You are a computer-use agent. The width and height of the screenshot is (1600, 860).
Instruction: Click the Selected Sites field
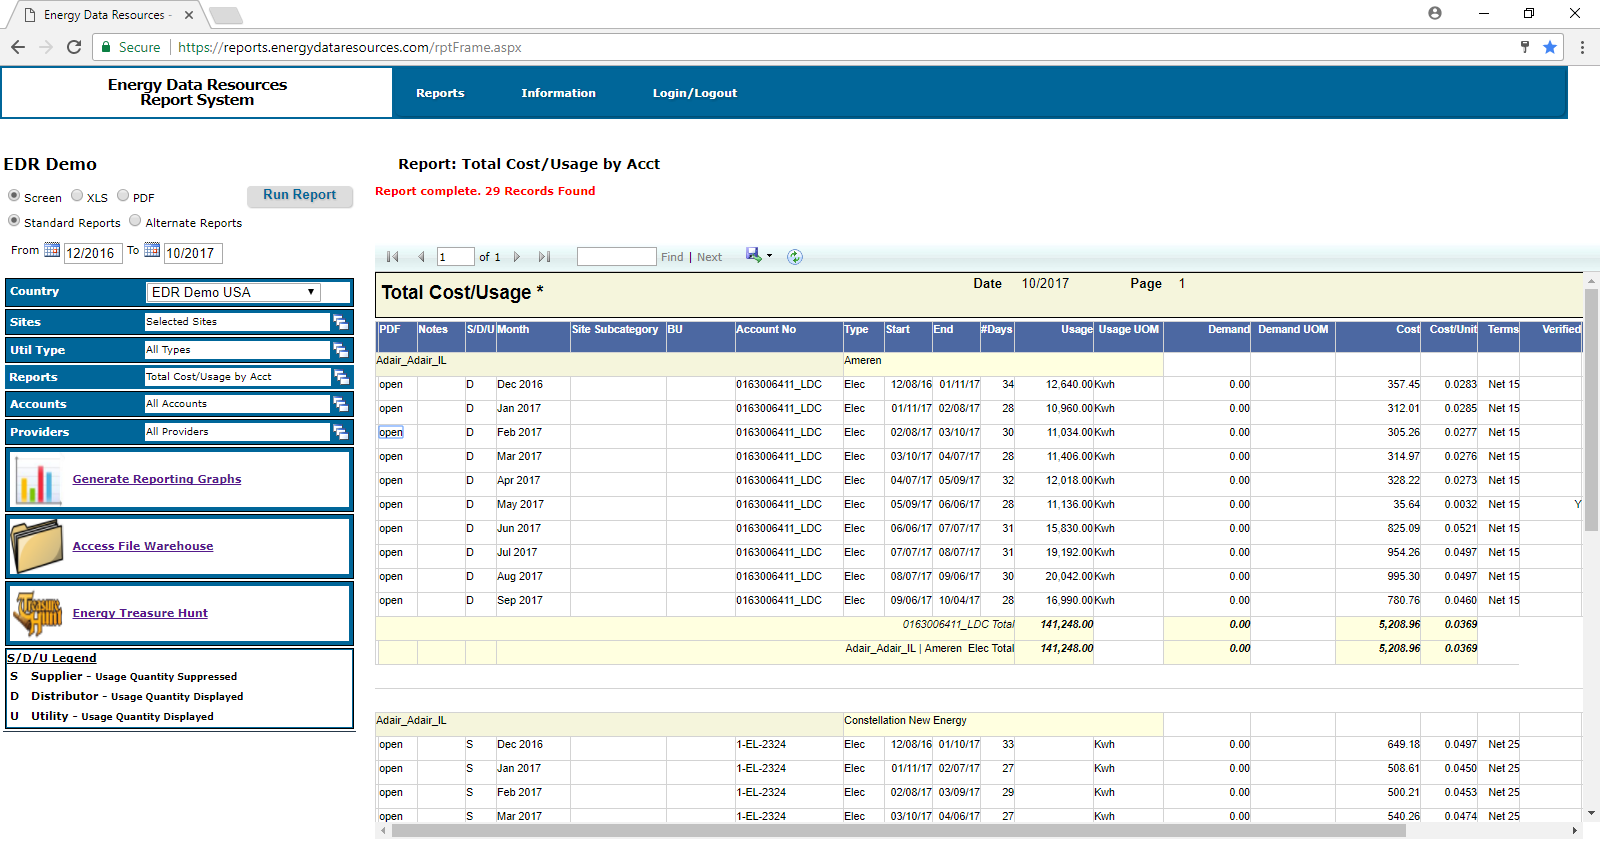[237, 322]
